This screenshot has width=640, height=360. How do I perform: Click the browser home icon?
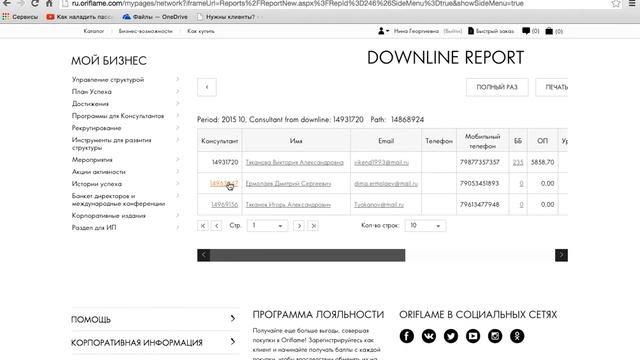pyautogui.click(x=49, y=4)
